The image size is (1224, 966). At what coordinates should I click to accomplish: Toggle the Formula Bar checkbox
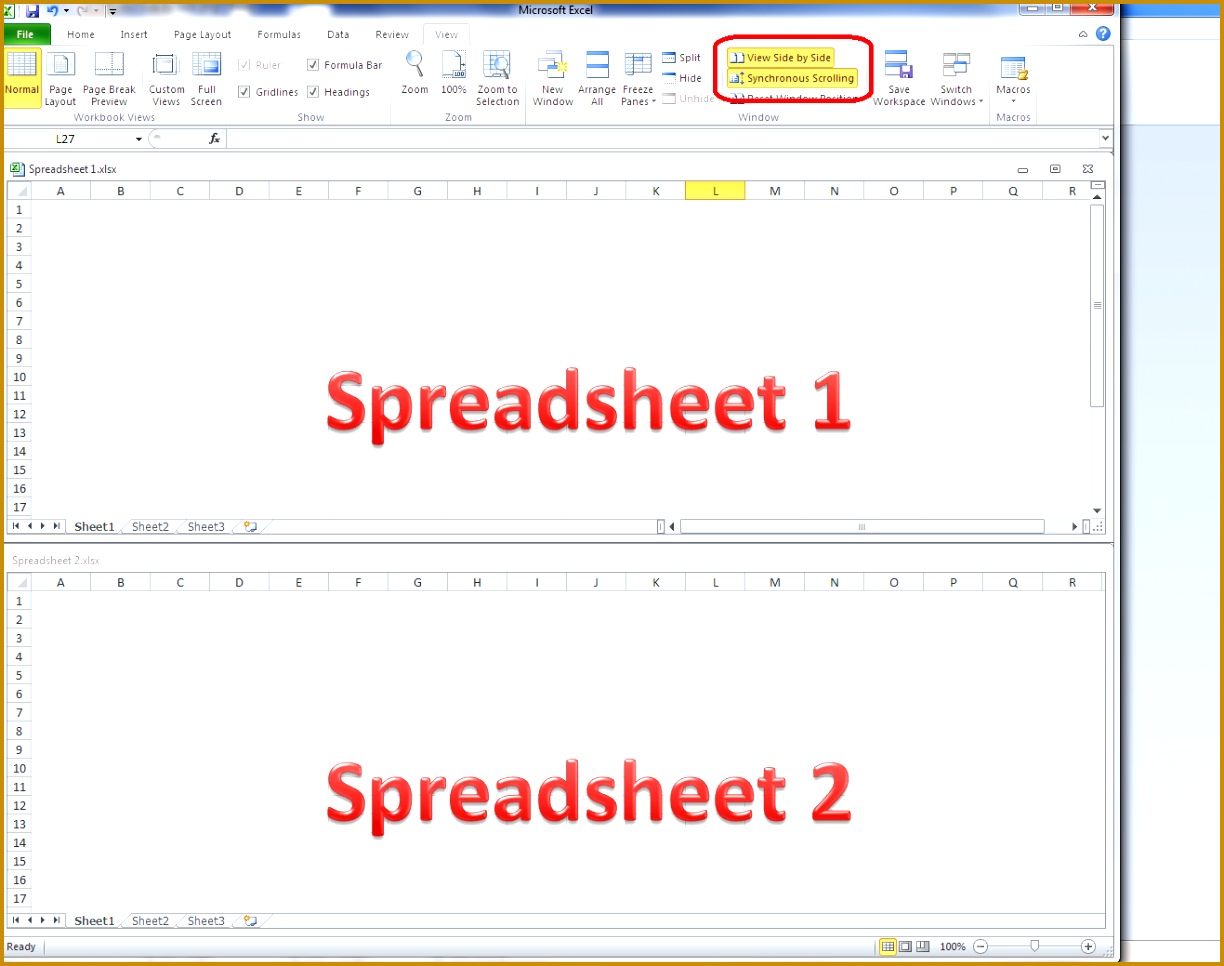[x=345, y=65]
